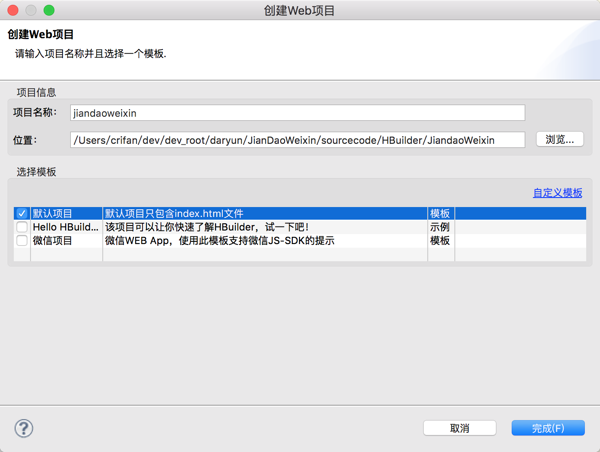Check the 微信项目 template checkbox
Screen dimensions: 600x452
22,241
